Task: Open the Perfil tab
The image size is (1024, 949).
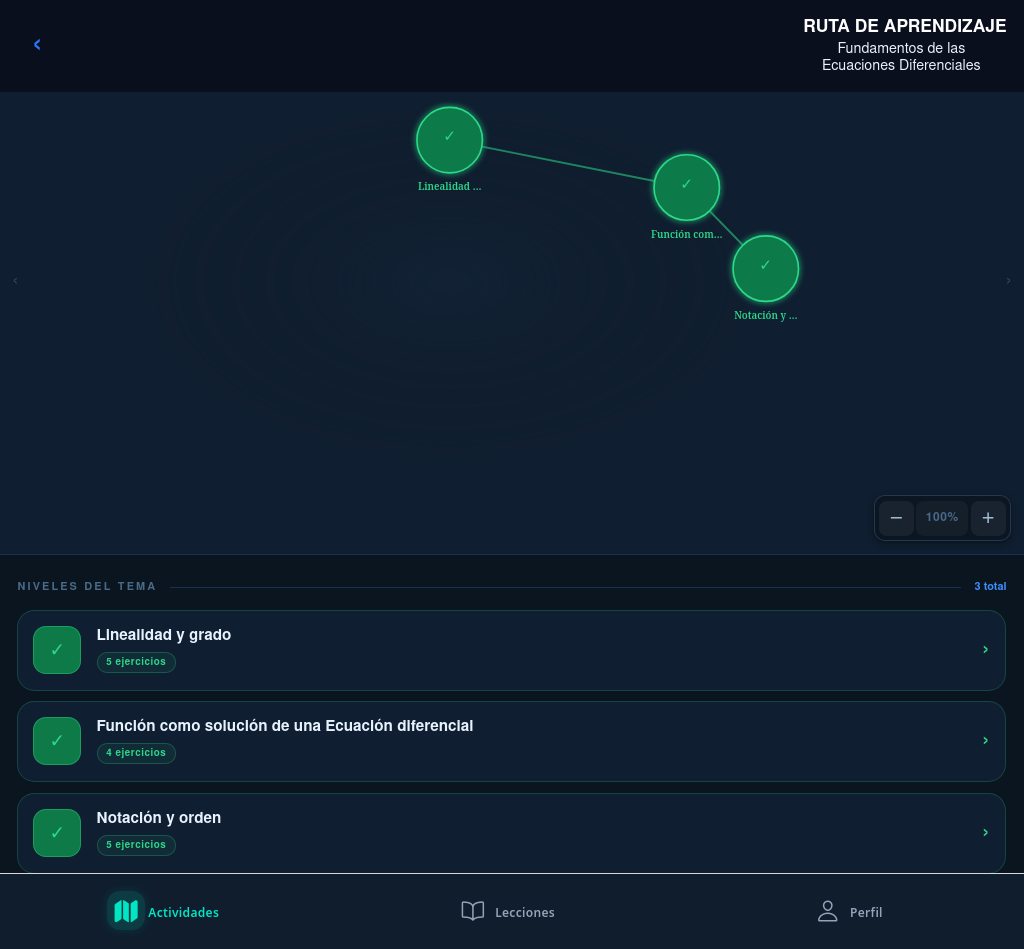Action: 865,912
